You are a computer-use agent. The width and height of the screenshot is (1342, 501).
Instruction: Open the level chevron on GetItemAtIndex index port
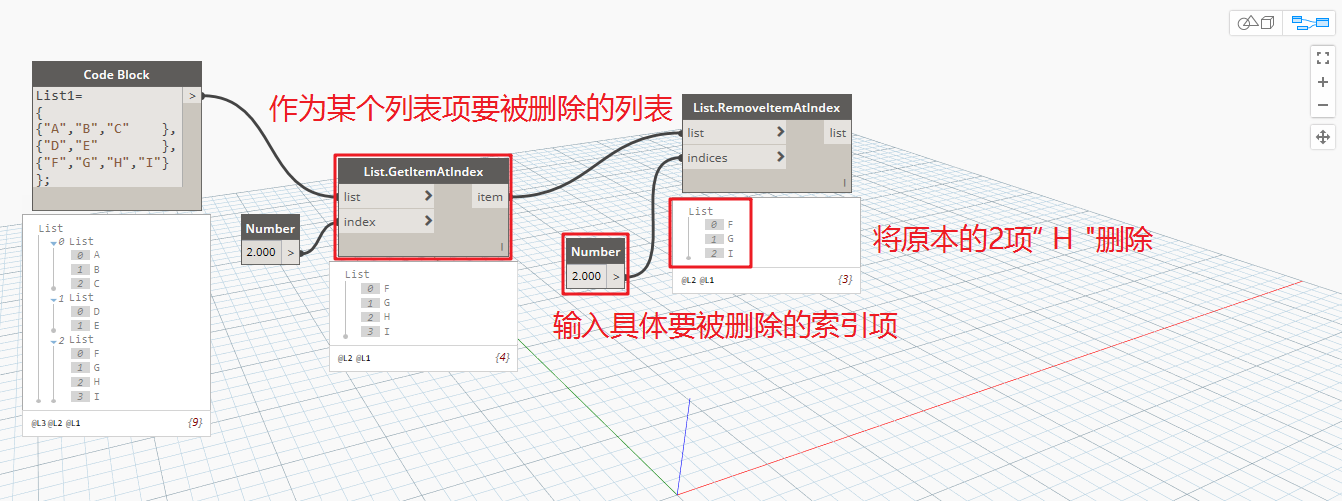(x=428, y=221)
